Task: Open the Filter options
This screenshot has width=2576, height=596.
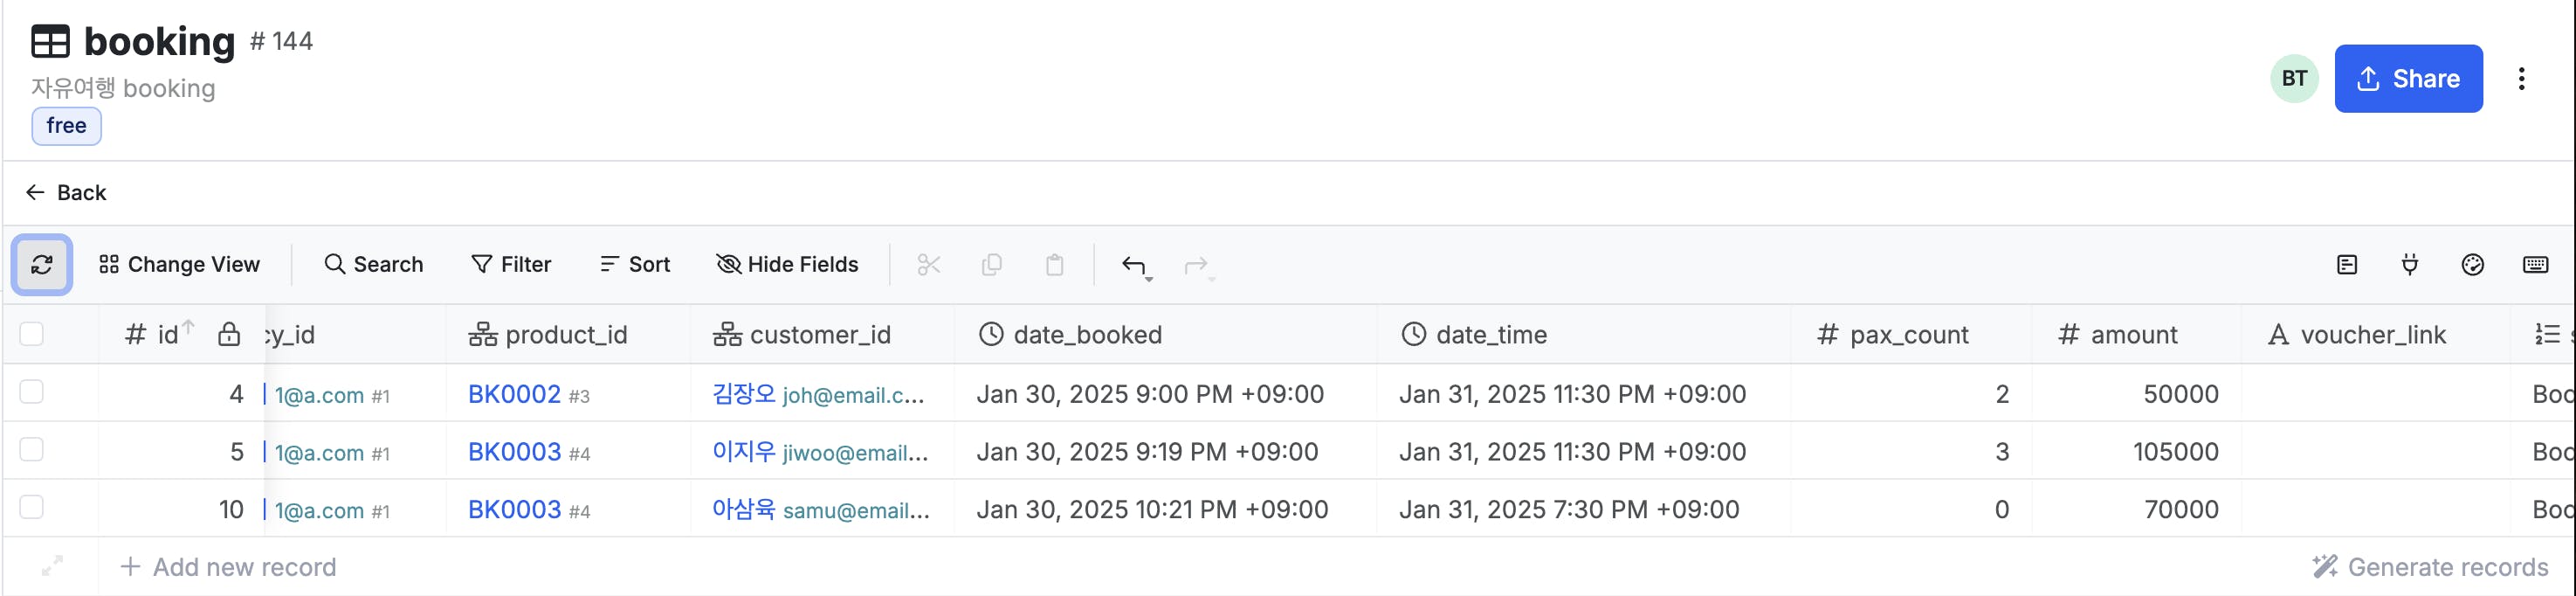Action: pyautogui.click(x=511, y=265)
